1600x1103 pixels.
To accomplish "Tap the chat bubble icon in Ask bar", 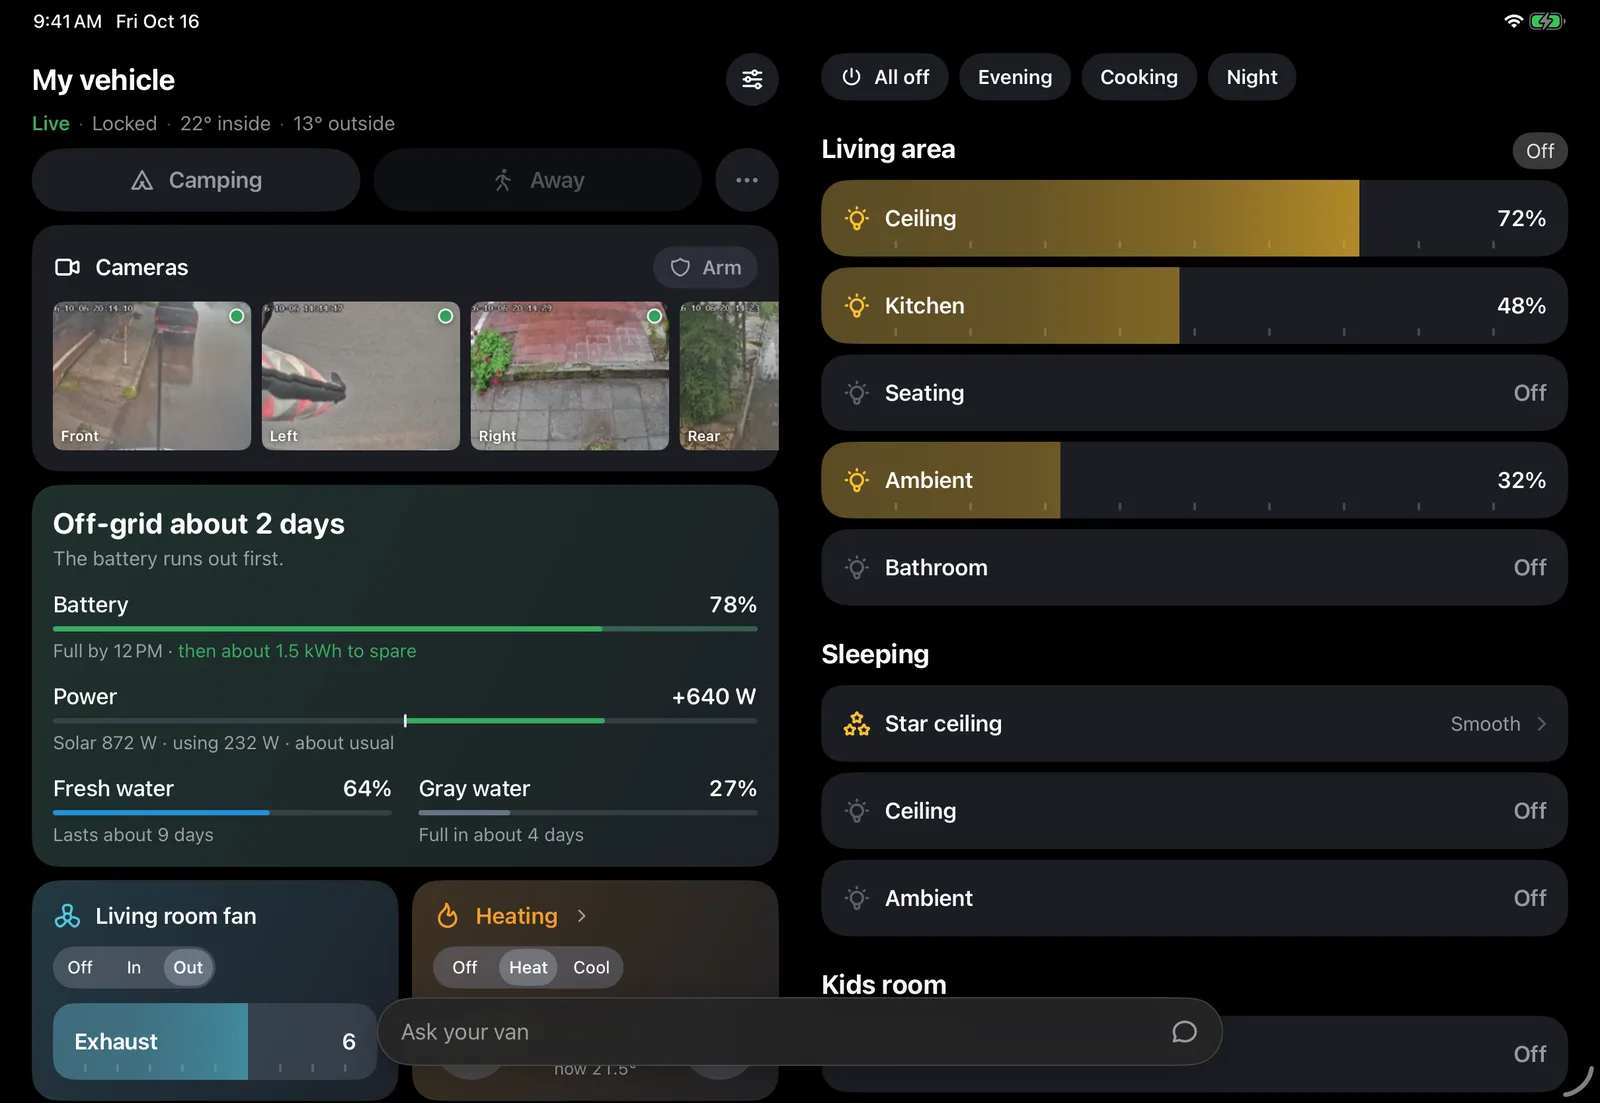I will (x=1184, y=1032).
